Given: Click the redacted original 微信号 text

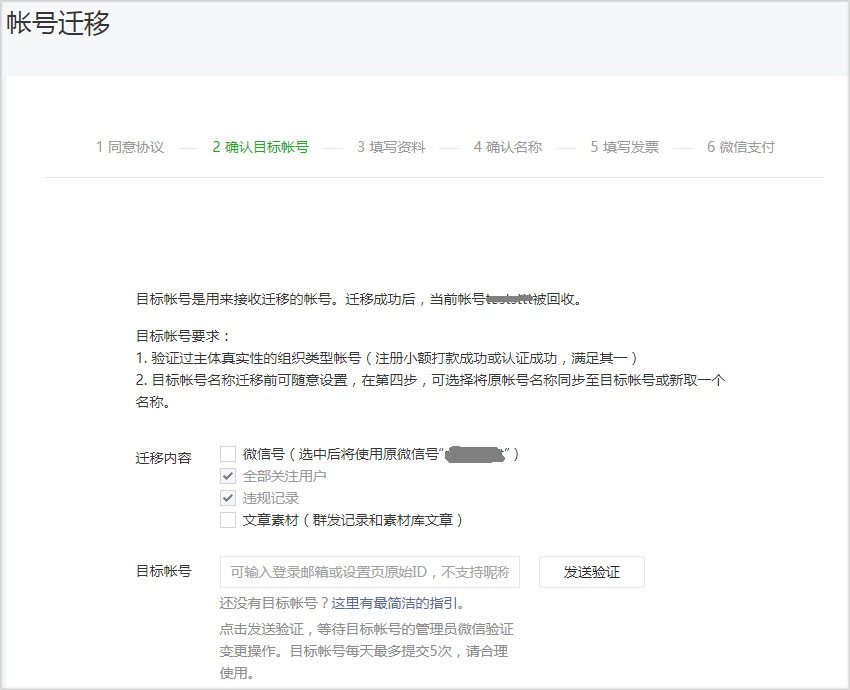Looking at the screenshot, I should pyautogui.click(x=475, y=454).
